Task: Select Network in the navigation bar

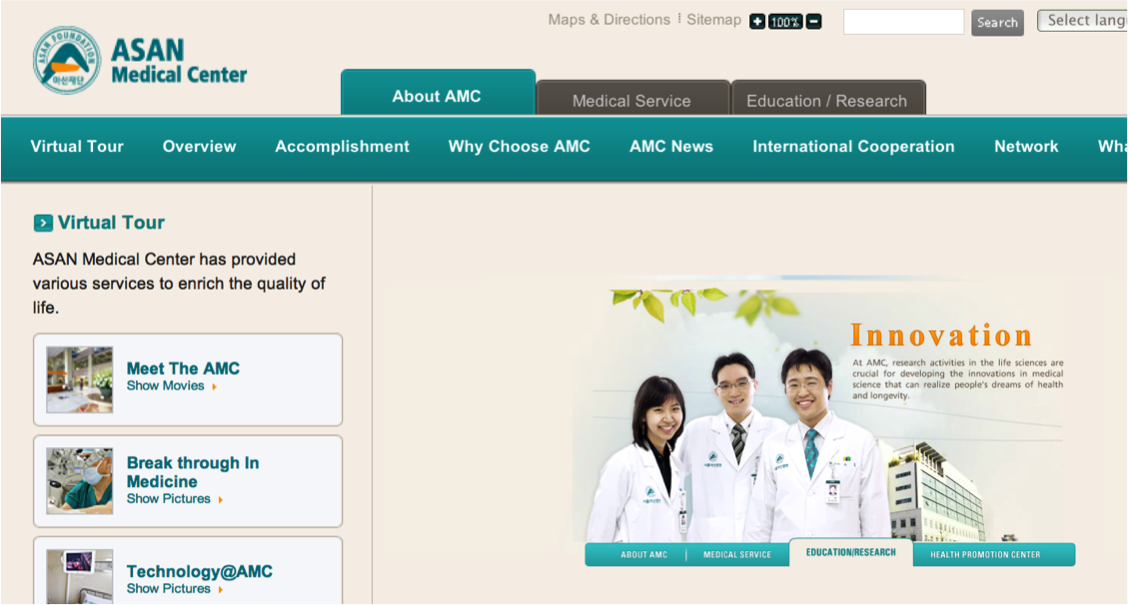Action: [1026, 147]
